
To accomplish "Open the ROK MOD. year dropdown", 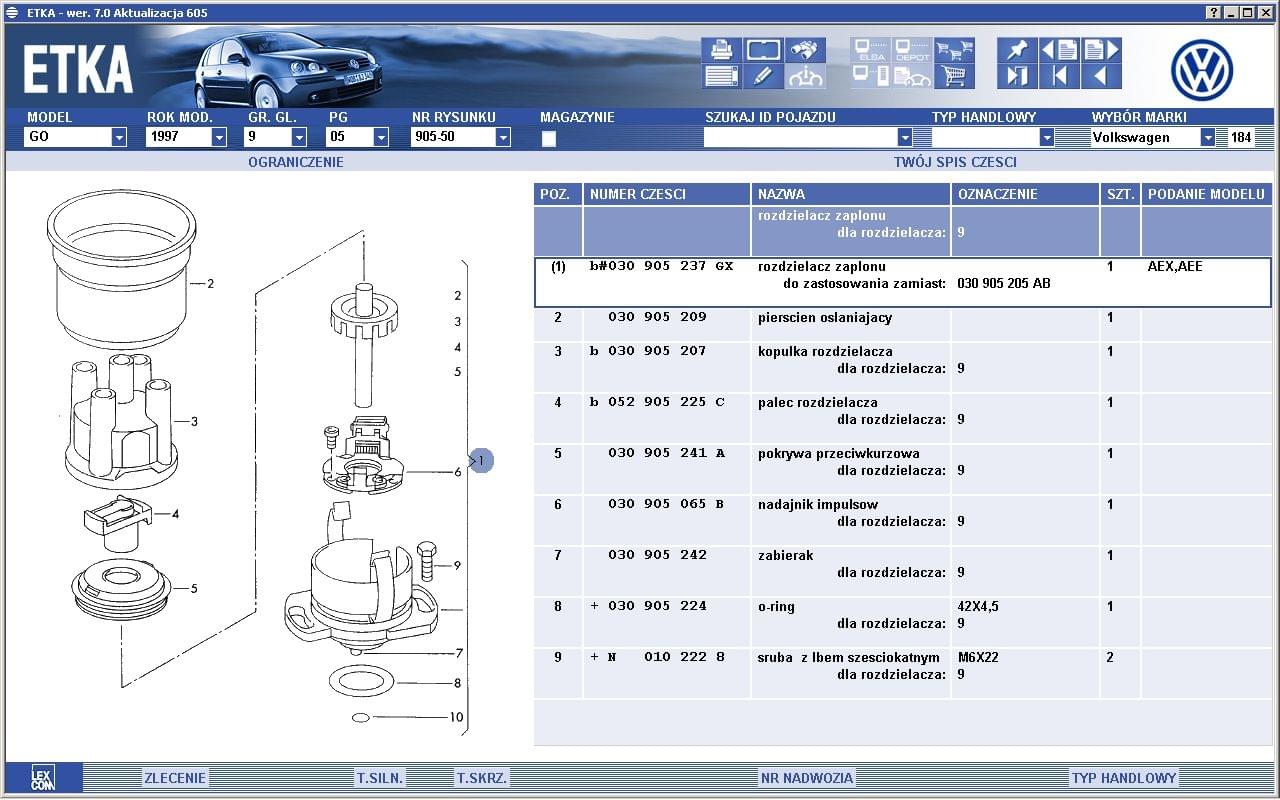I will (219, 138).
